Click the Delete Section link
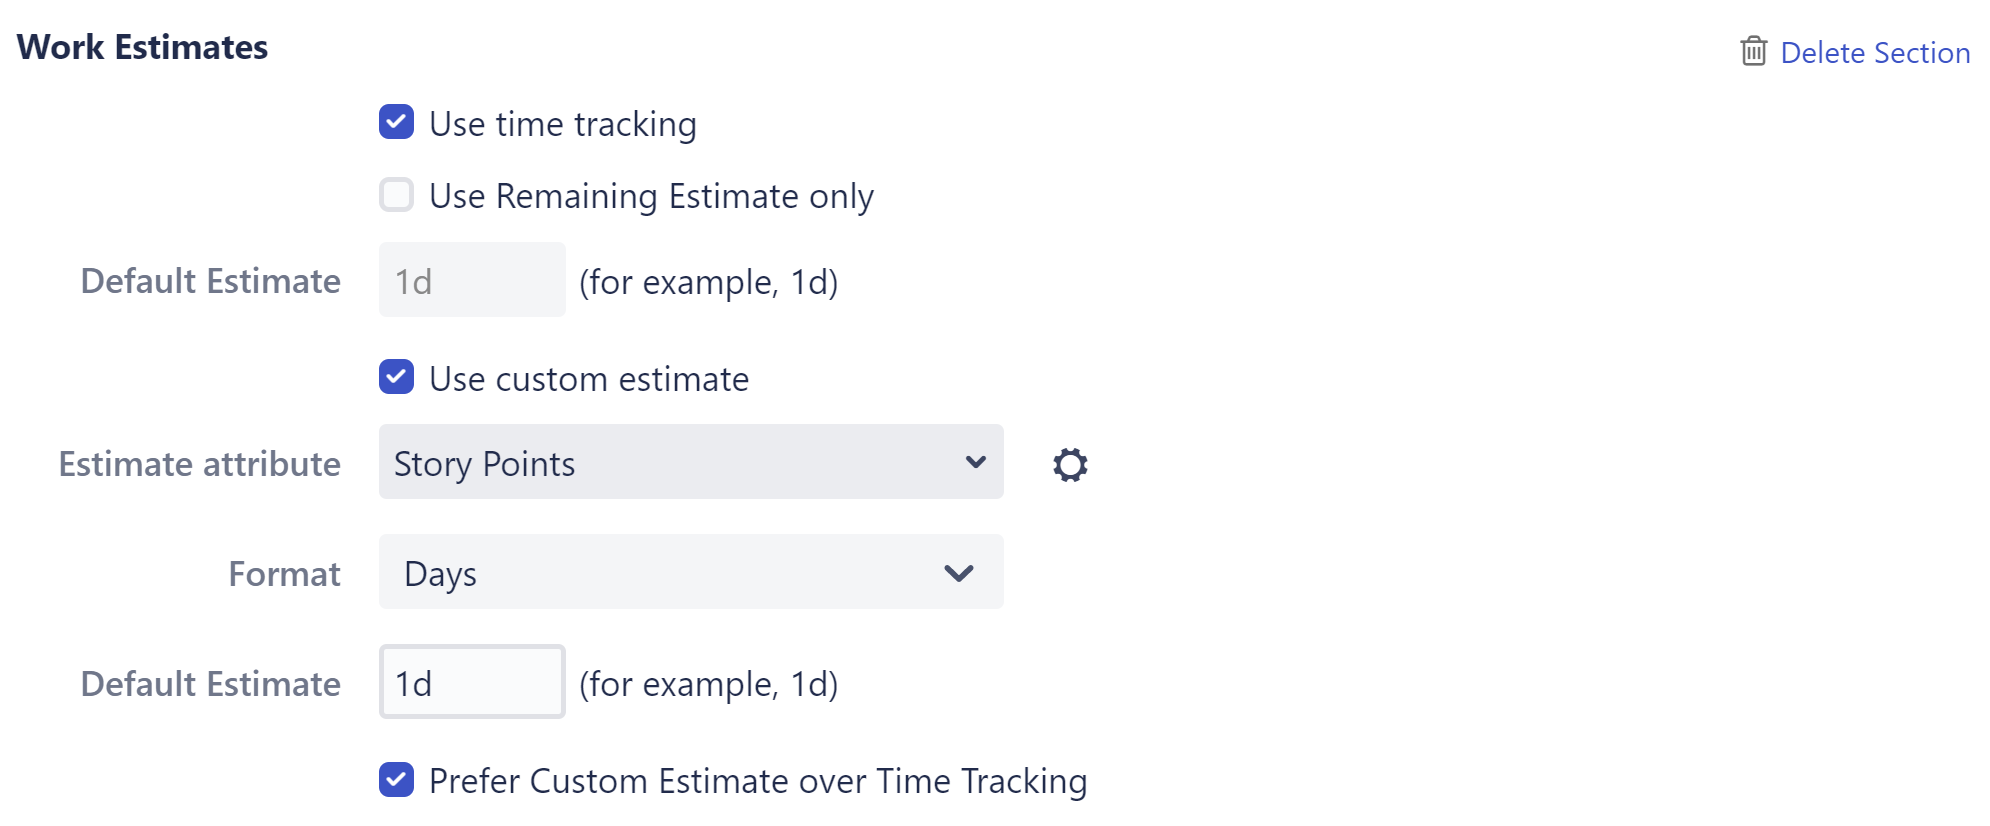 click(1874, 52)
